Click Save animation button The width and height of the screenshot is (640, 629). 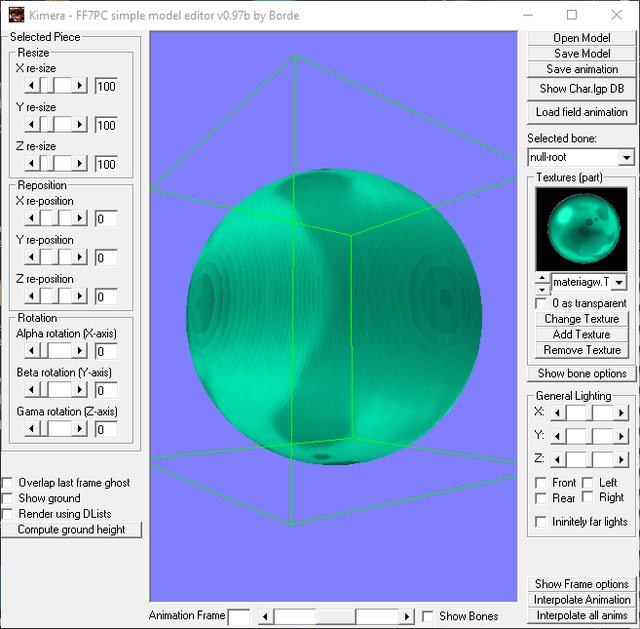point(582,69)
